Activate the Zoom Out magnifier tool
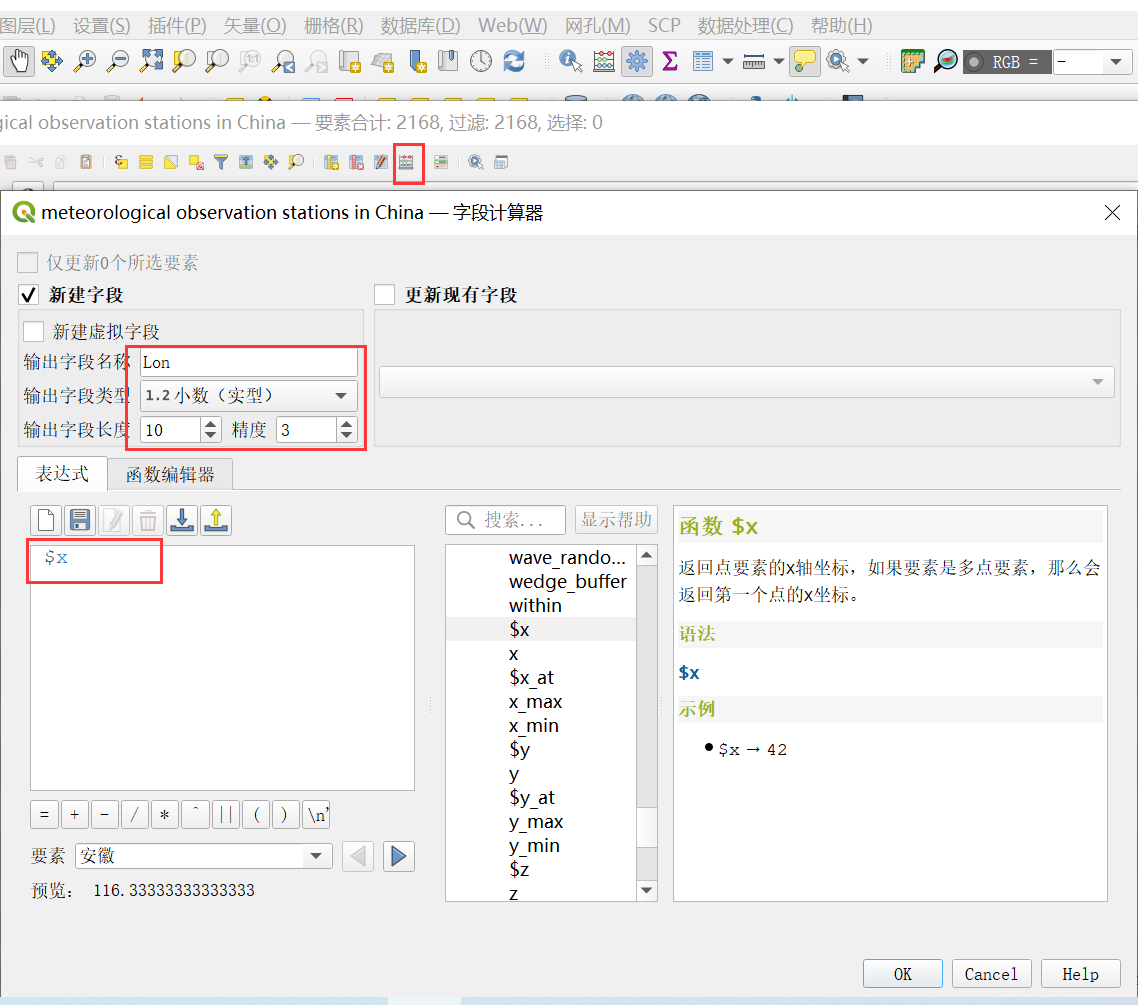Image resolution: width=1138 pixels, height=1005 pixels. pyautogui.click(x=118, y=61)
